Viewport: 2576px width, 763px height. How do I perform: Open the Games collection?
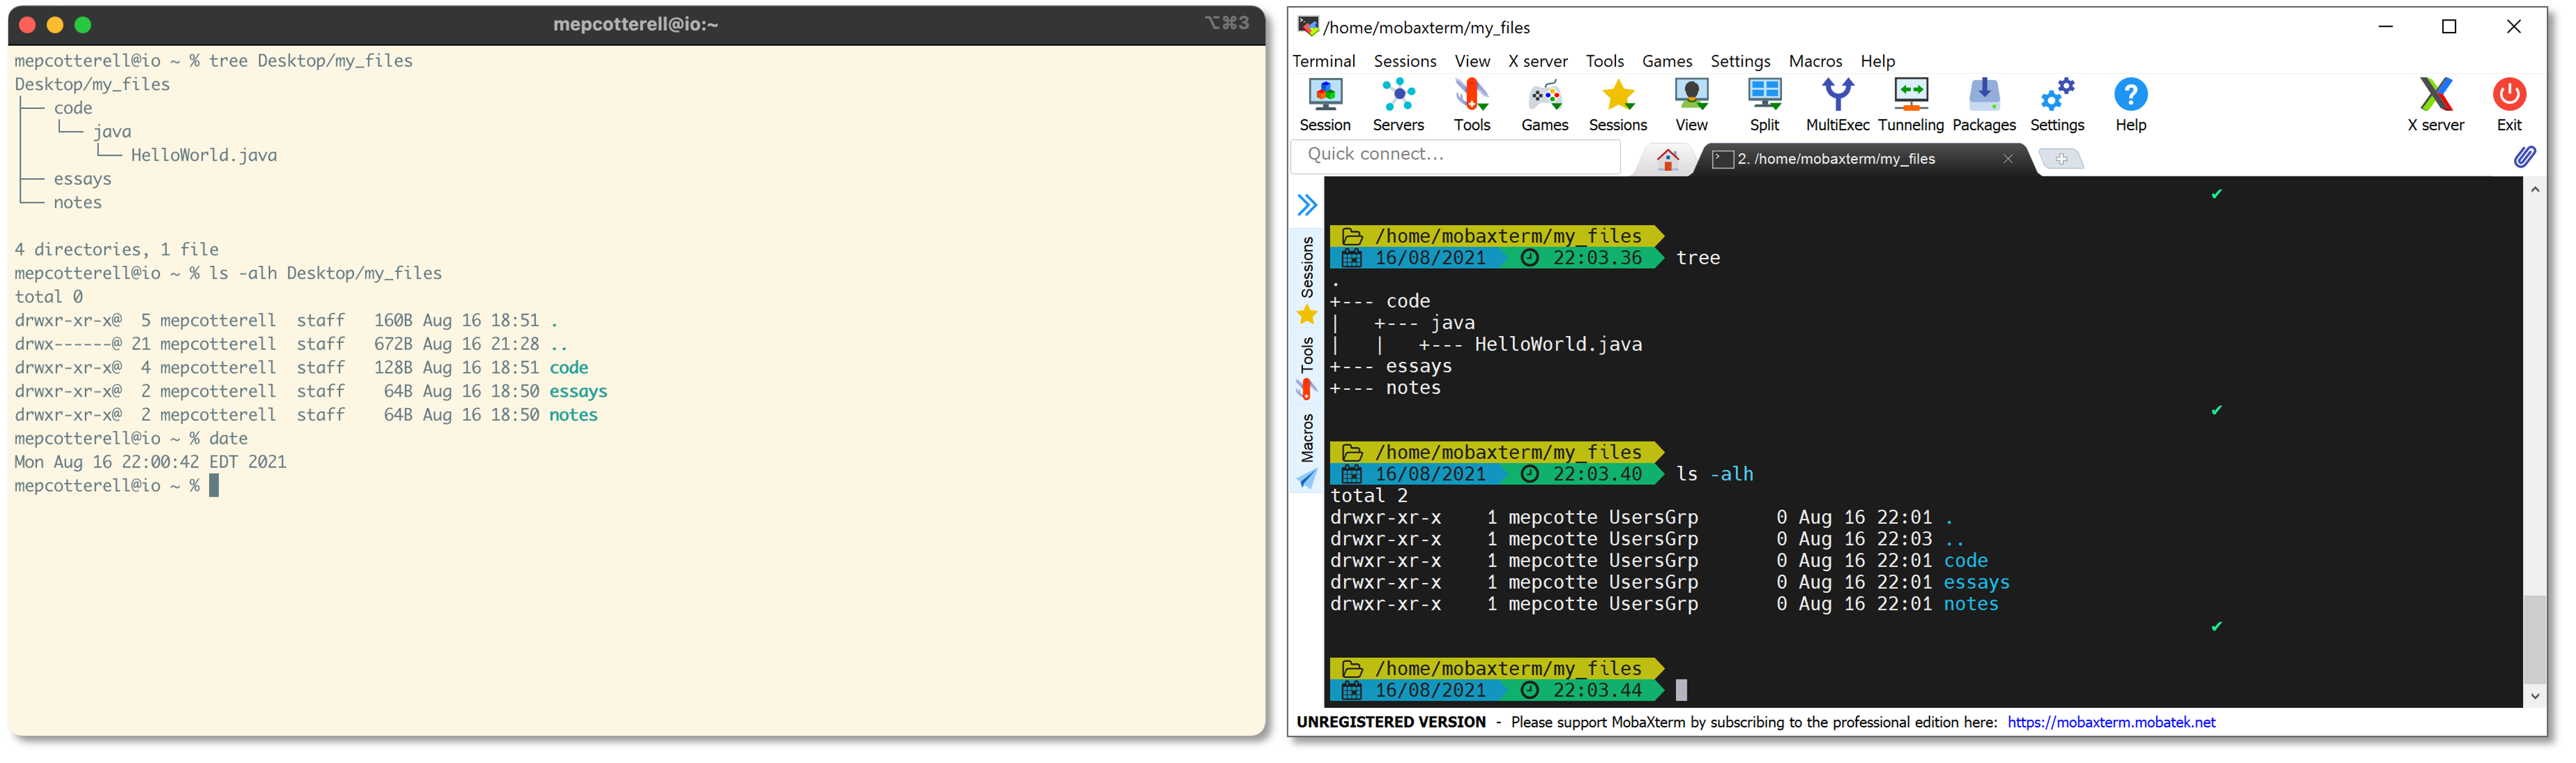click(x=1545, y=103)
